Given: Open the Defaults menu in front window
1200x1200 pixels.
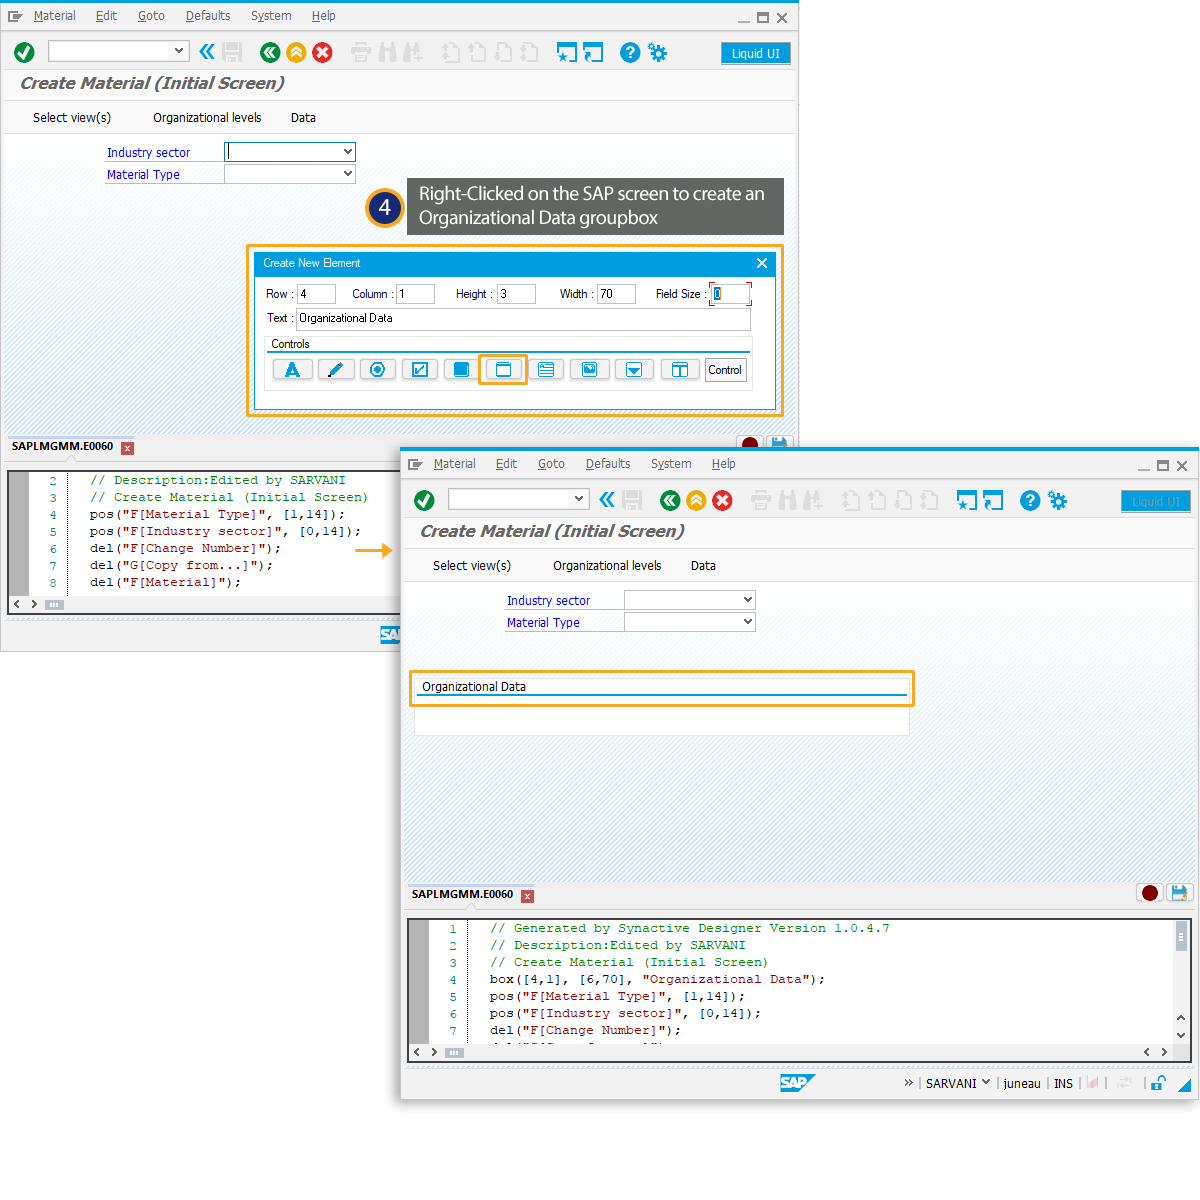Looking at the screenshot, I should (608, 464).
